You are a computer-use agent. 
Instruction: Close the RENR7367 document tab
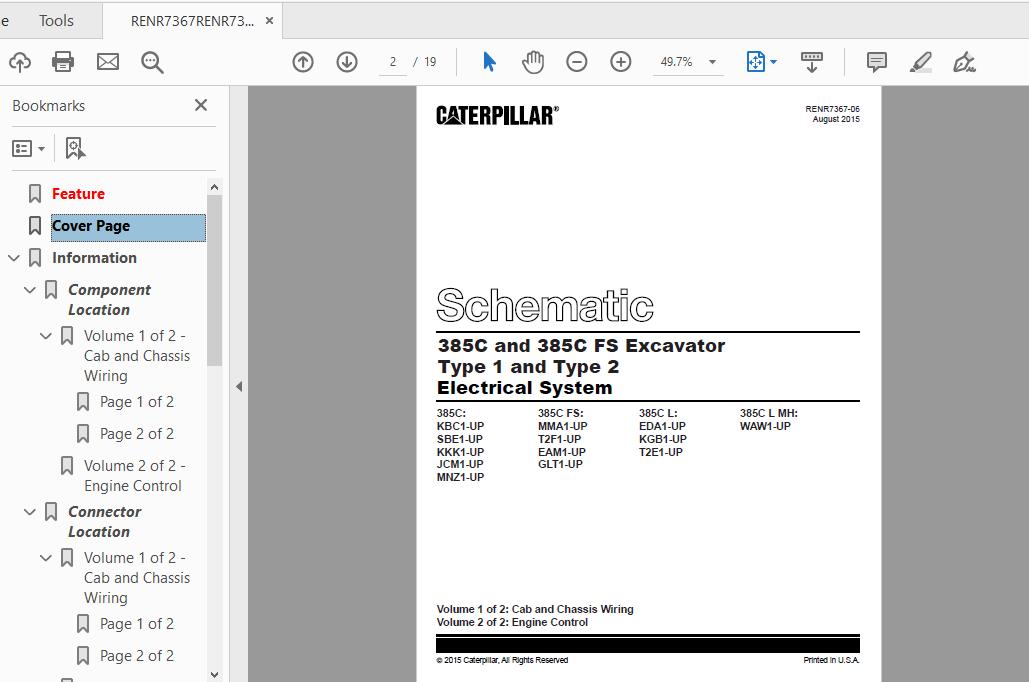tap(269, 21)
